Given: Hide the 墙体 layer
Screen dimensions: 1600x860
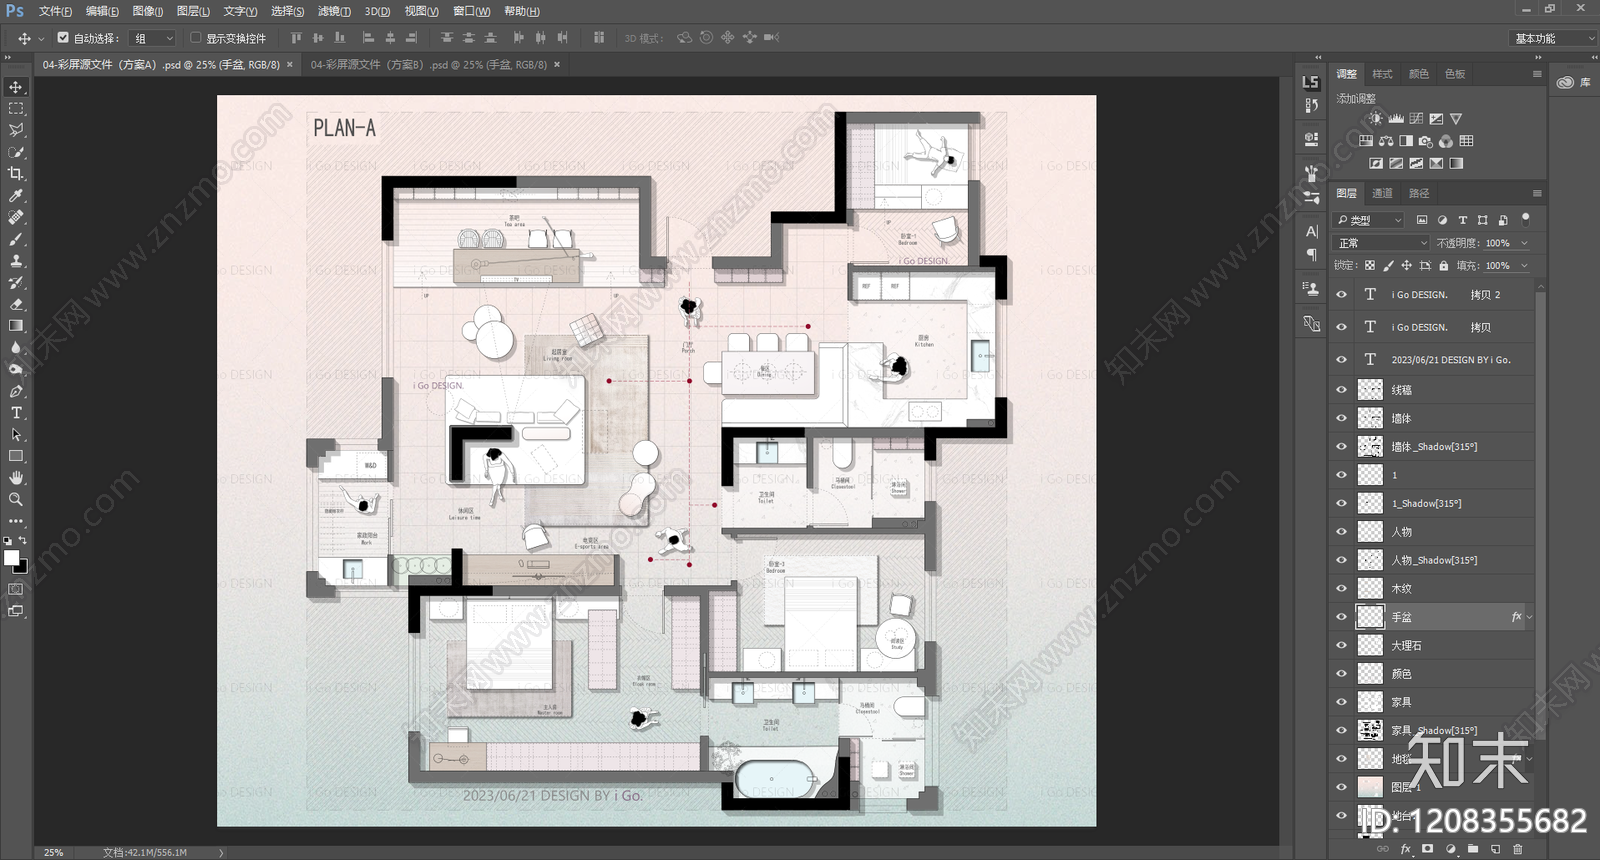Looking at the screenshot, I should pos(1342,418).
